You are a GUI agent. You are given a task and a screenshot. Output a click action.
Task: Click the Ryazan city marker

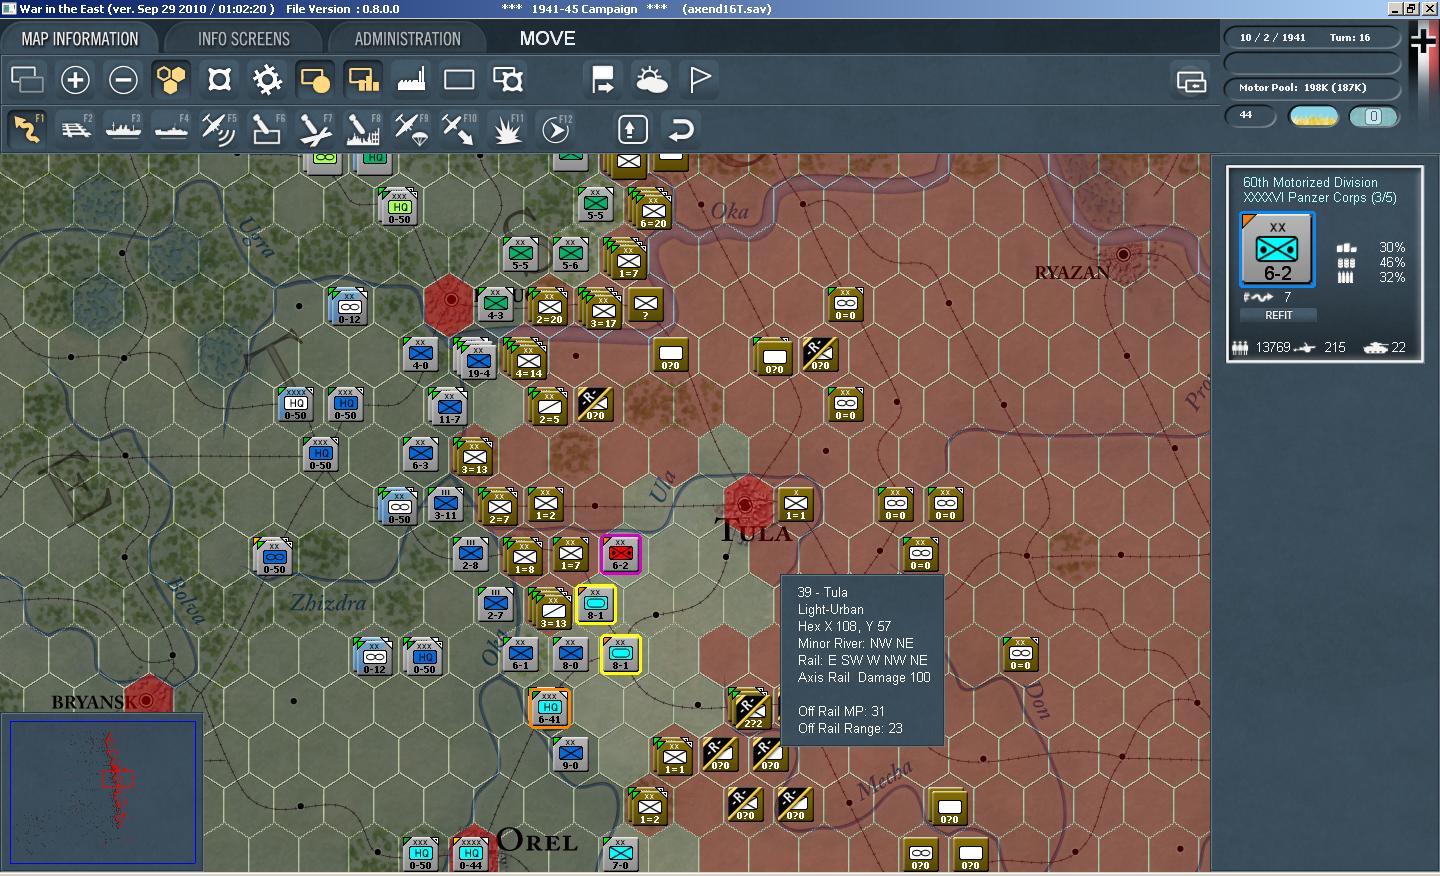point(1123,254)
